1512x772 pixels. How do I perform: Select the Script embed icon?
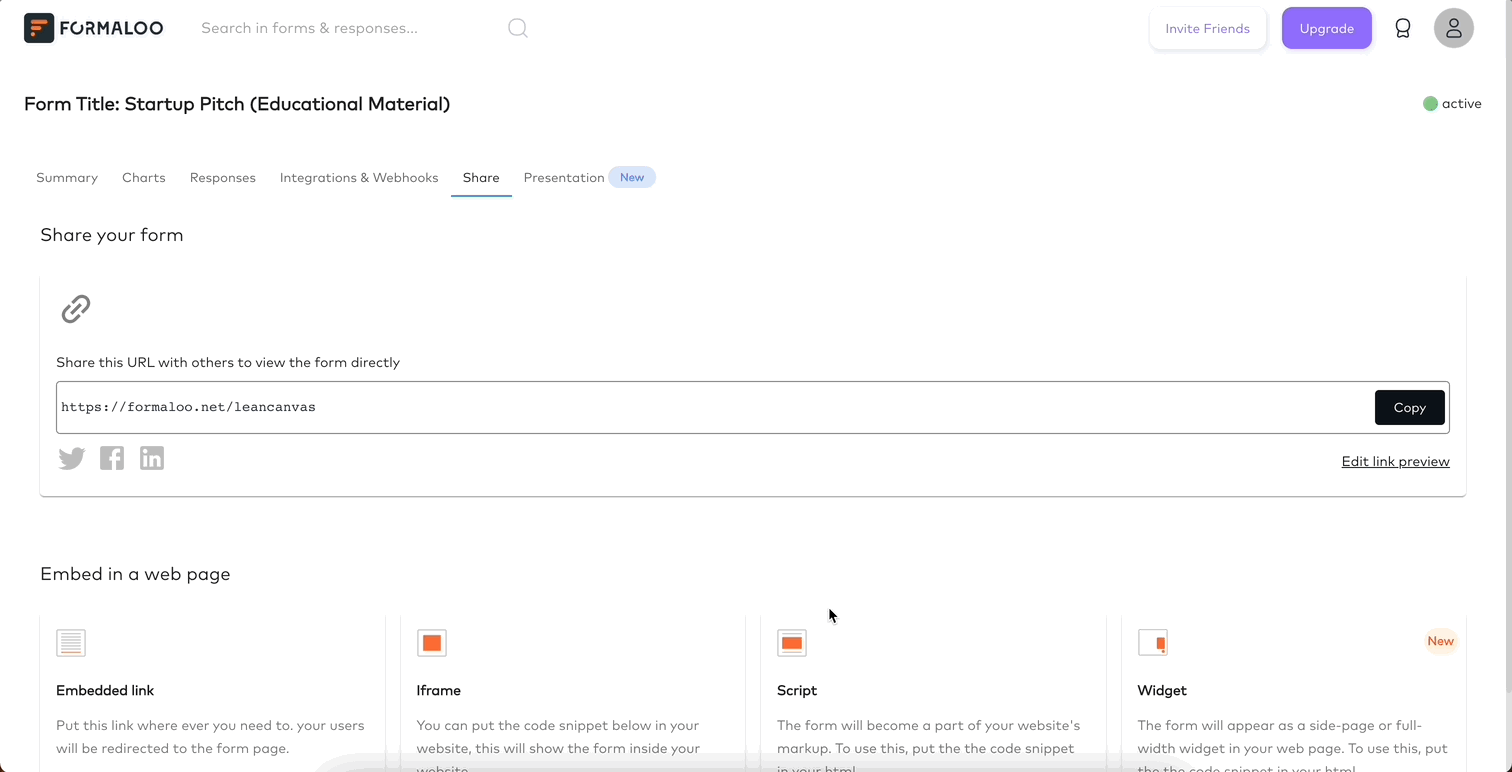click(791, 643)
